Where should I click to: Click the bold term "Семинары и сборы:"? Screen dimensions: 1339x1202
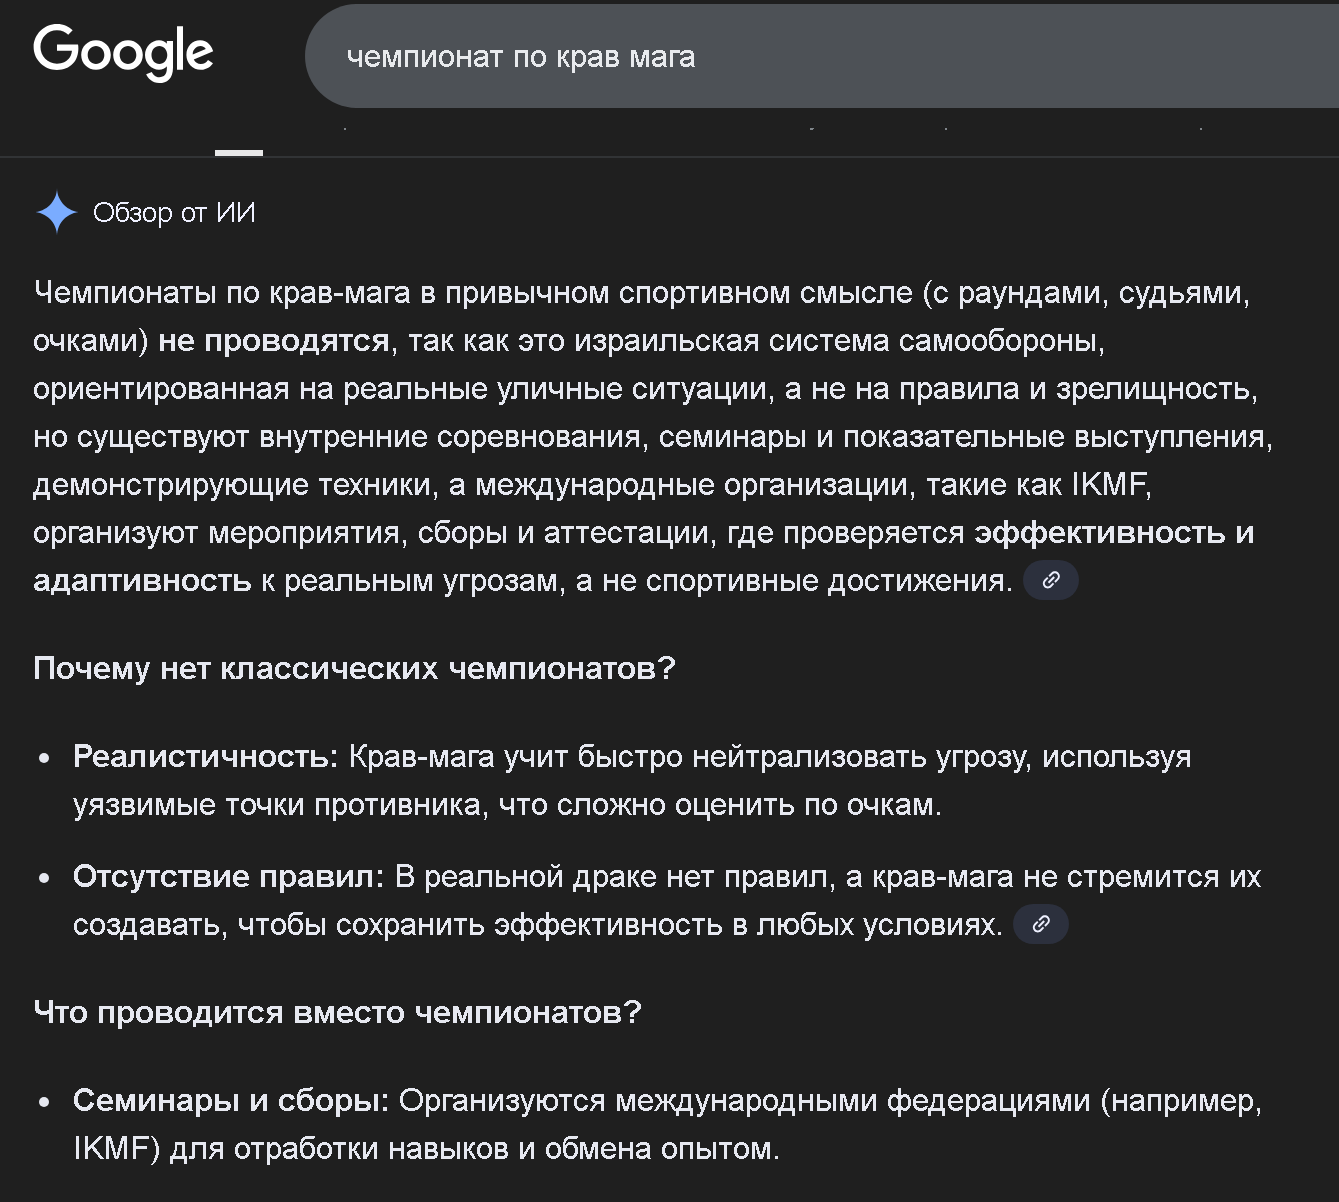[231, 1101]
